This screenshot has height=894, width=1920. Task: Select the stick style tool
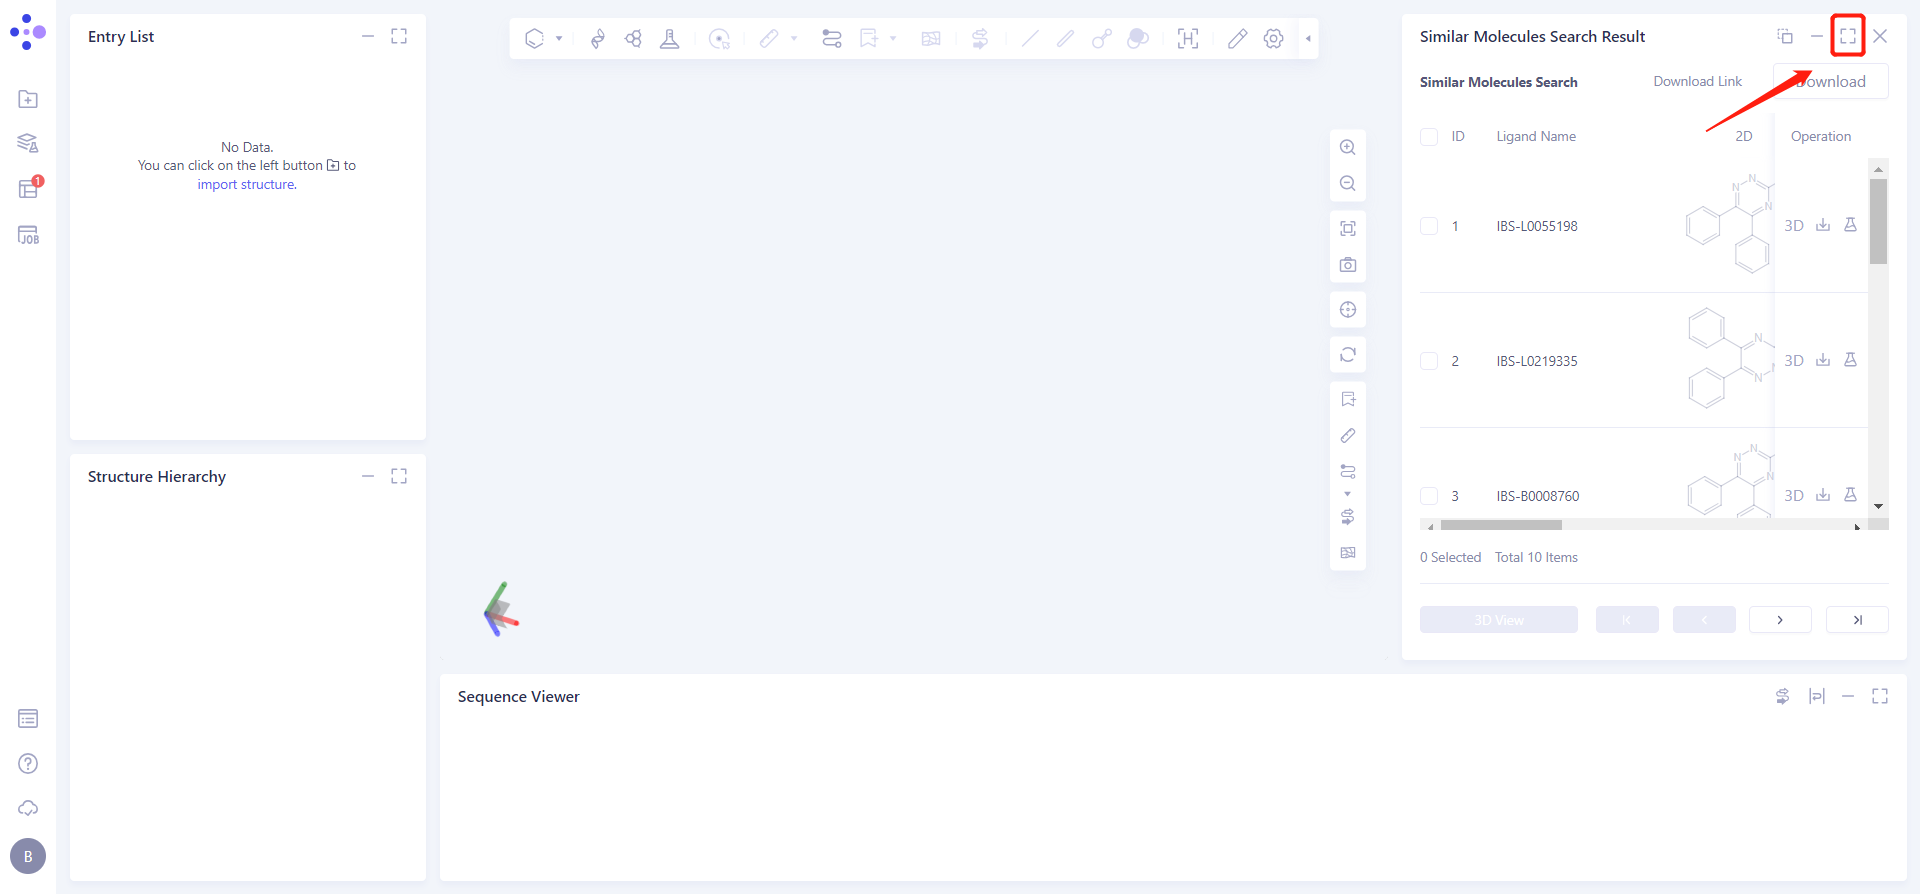[1066, 39]
